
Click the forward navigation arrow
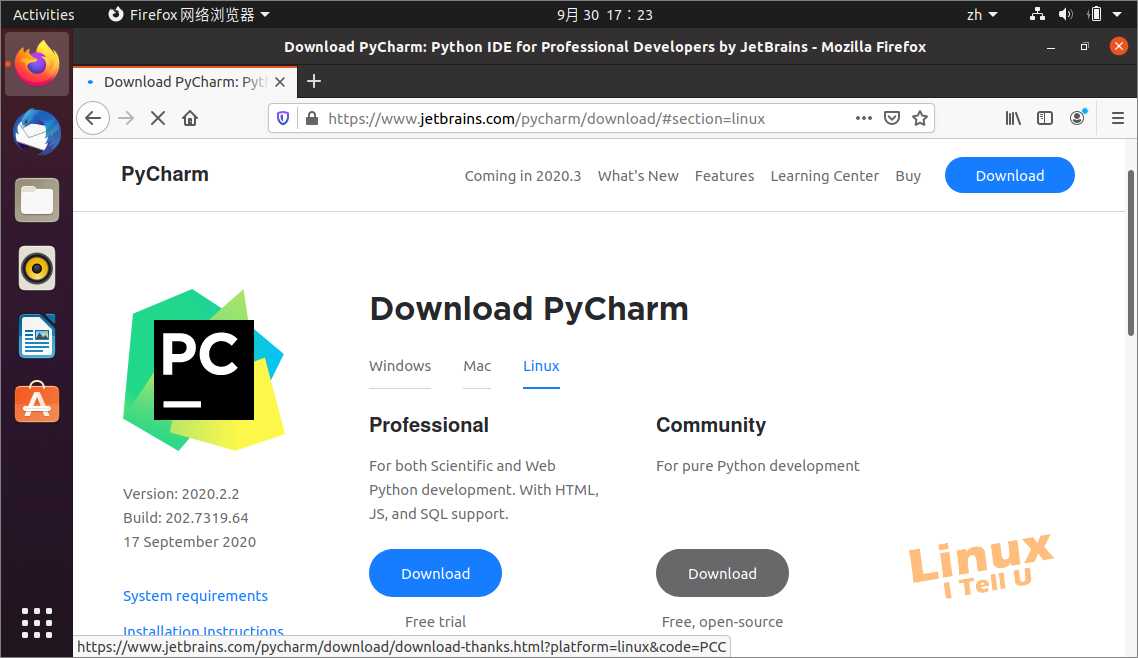126,118
